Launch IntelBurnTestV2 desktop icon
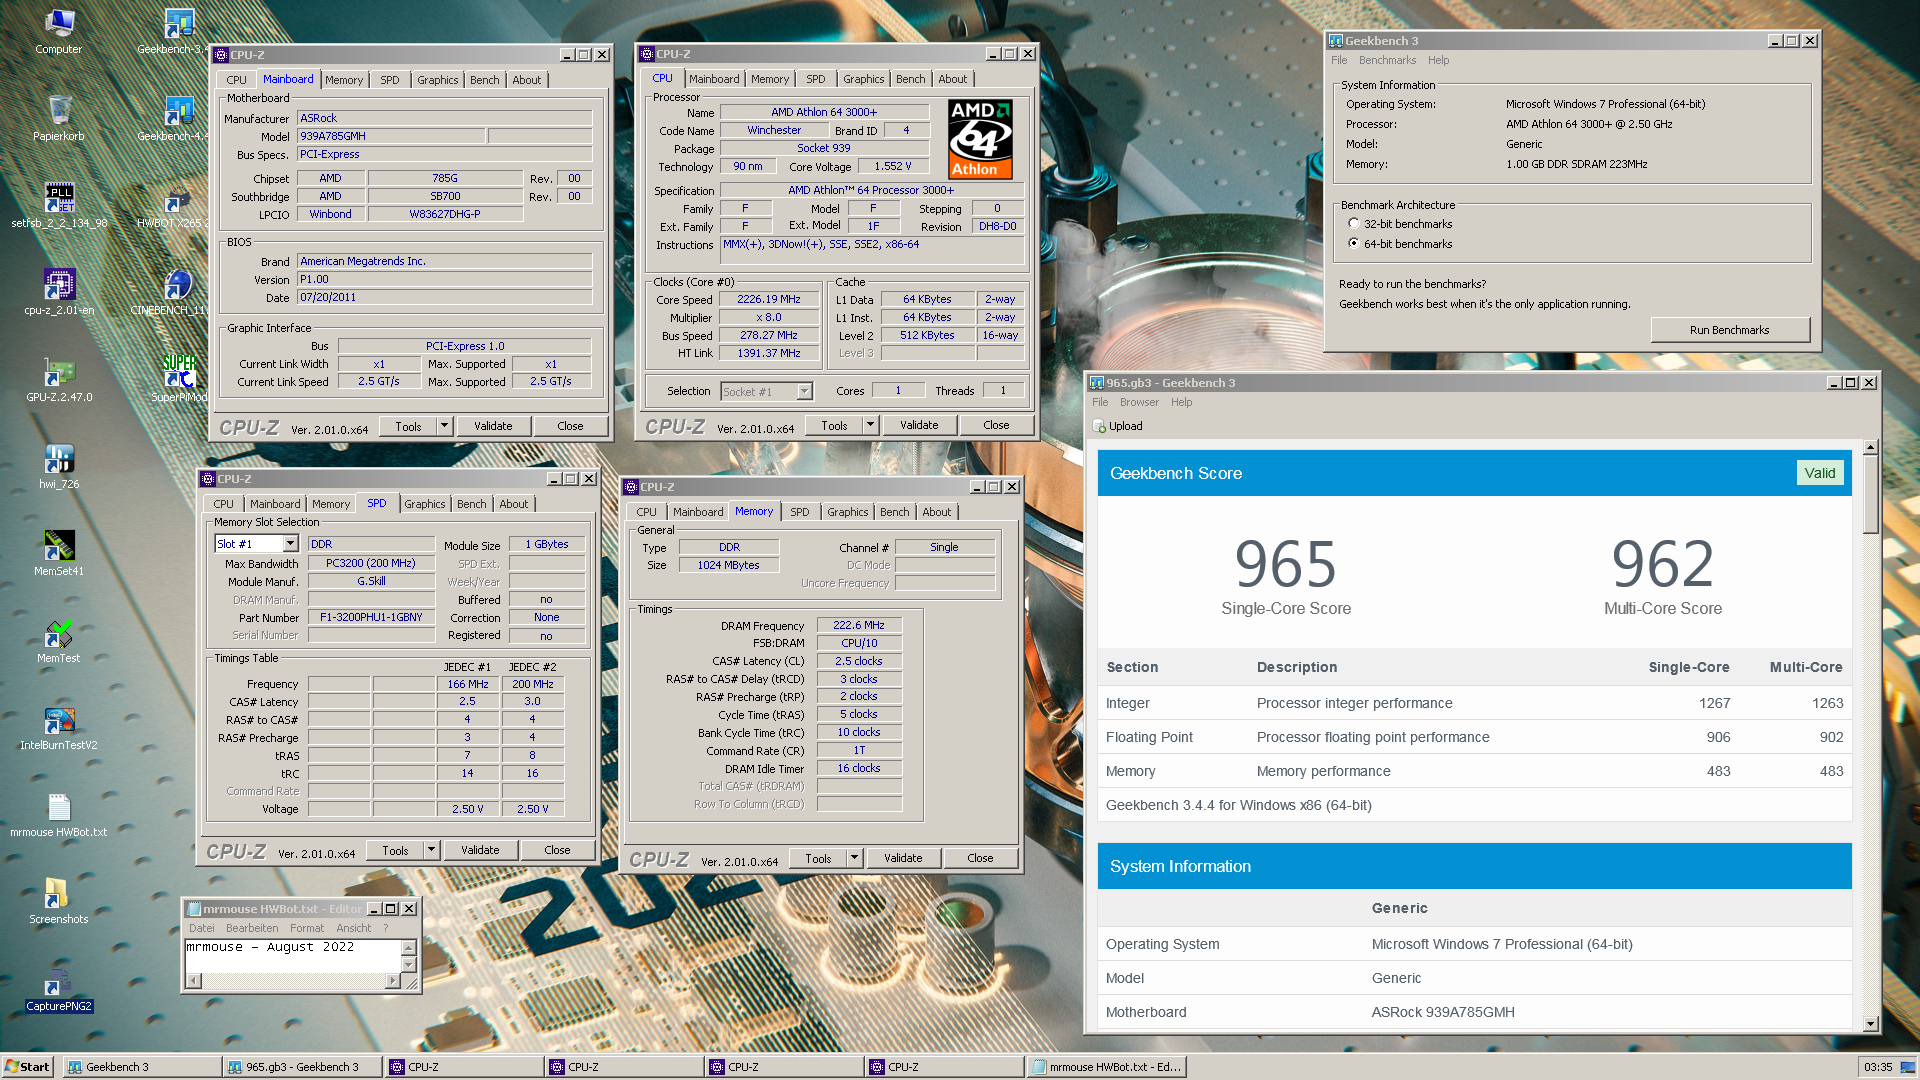Screen dimensions: 1920x1080 (x=59, y=727)
